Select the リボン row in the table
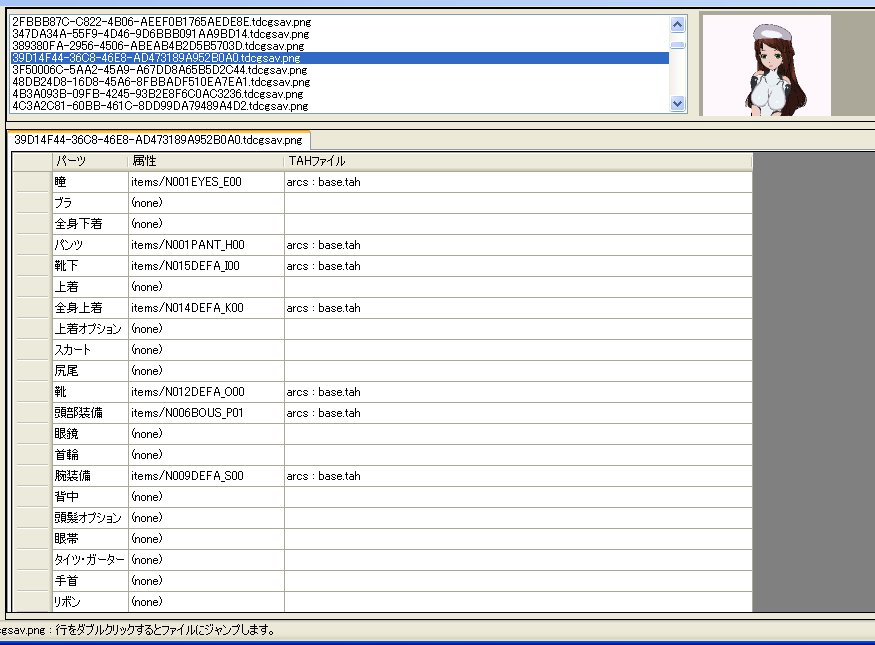The image size is (875, 645). coord(90,602)
